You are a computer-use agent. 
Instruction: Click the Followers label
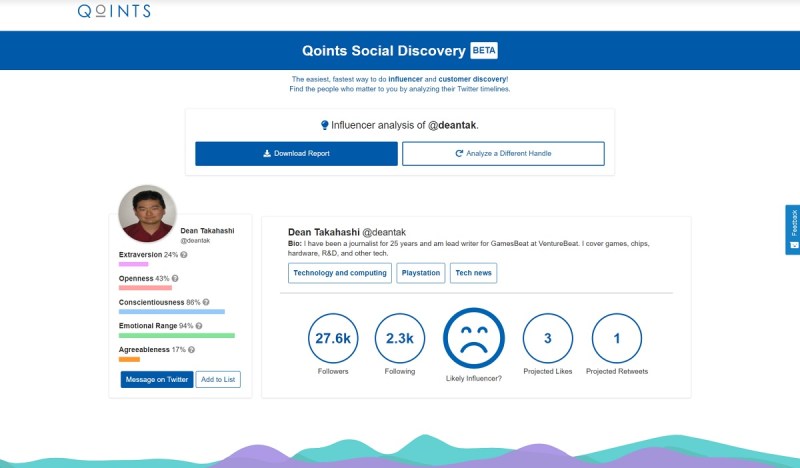[333, 372]
